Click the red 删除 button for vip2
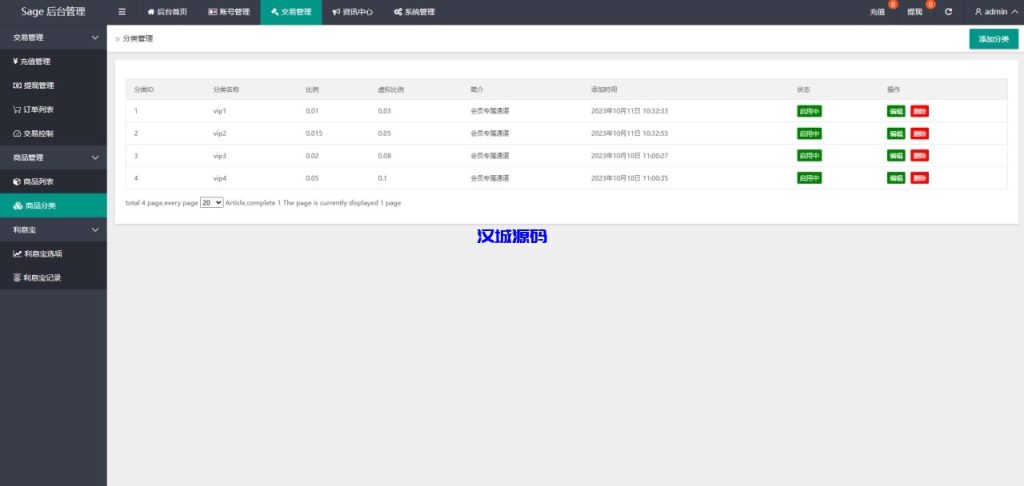Viewport: 1024px width, 486px height. [919, 133]
